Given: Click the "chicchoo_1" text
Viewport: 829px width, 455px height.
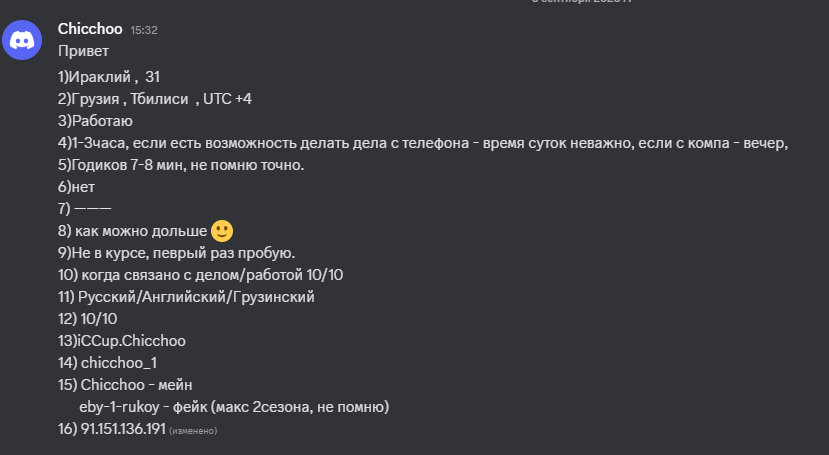Looking at the screenshot, I should click(x=119, y=363).
